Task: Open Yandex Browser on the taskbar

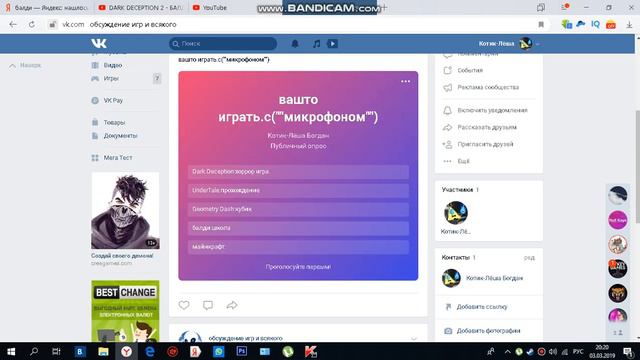Action: coord(127,351)
